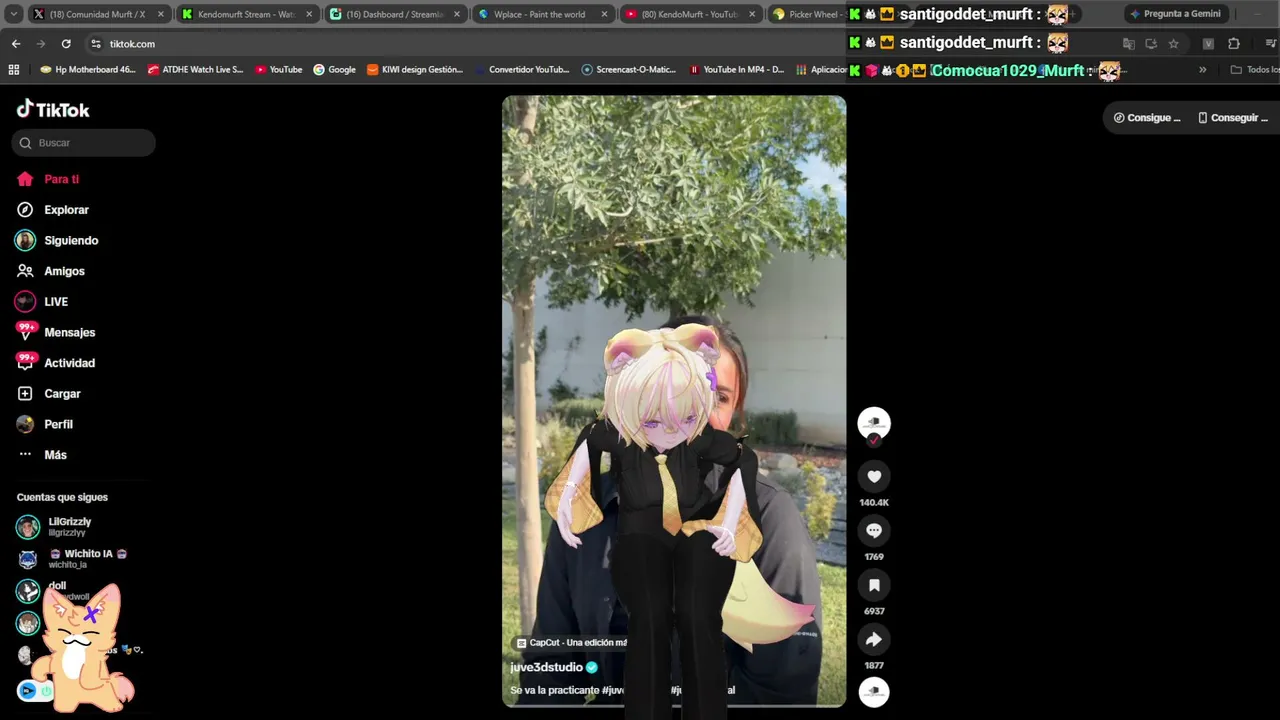Open the Todos los marcadores folder
Image resolution: width=1280 pixels, height=720 pixels.
pyautogui.click(x=1255, y=70)
